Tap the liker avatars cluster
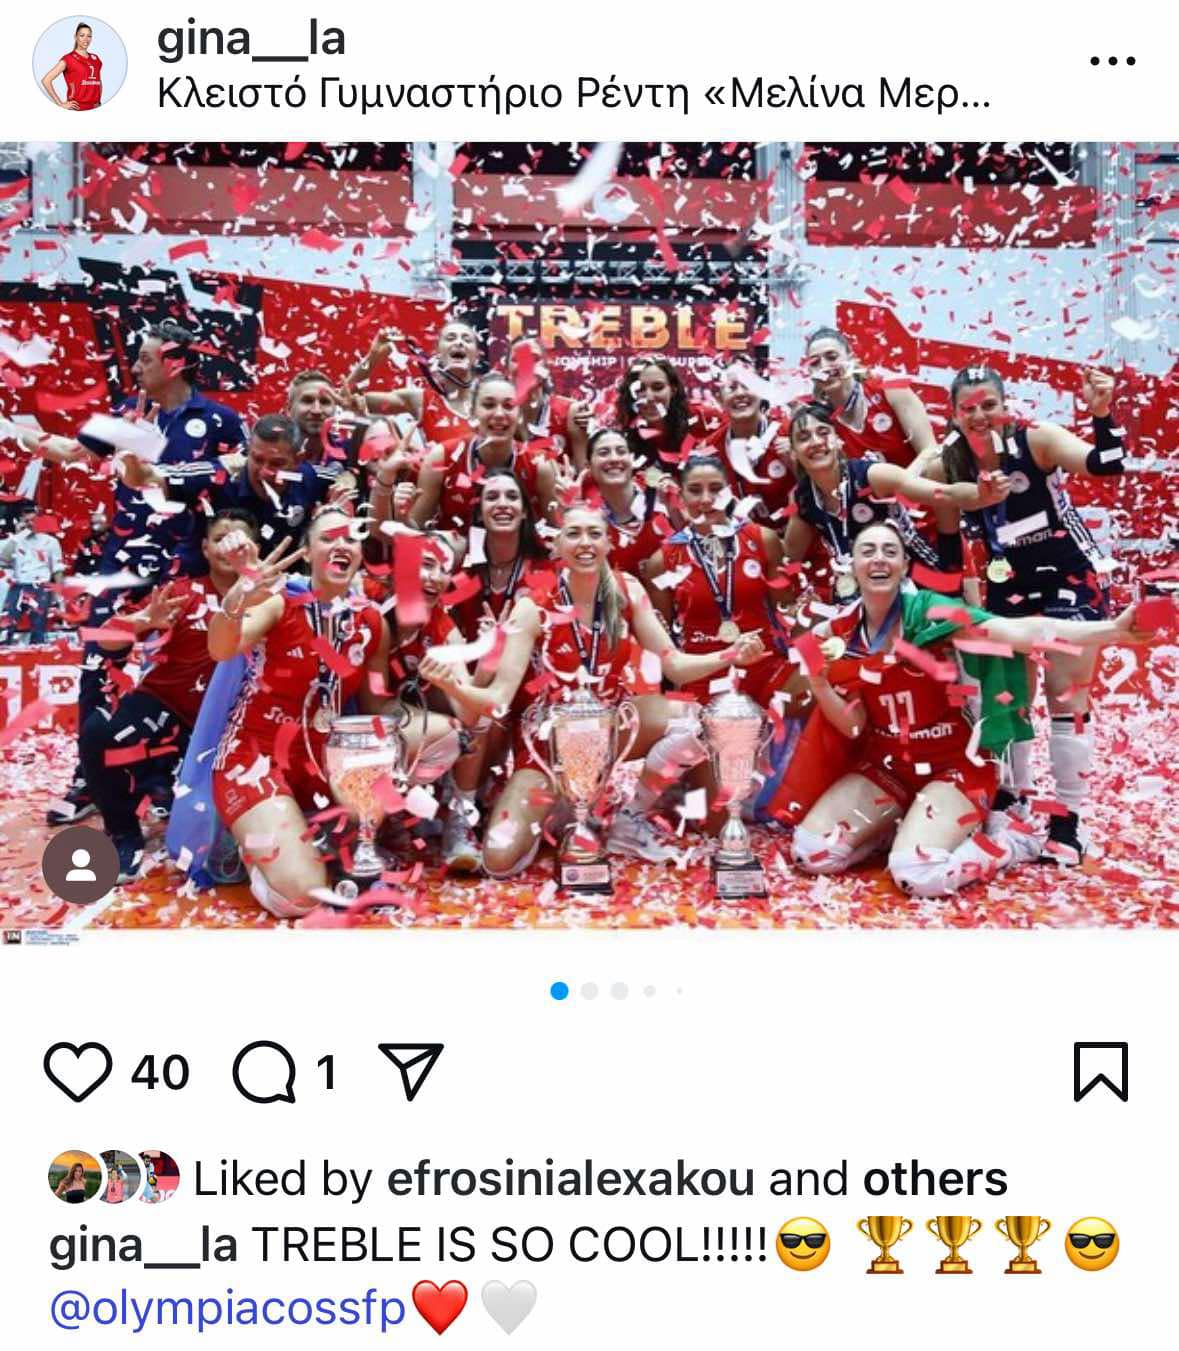This screenshot has height=1351, width=1179. [x=114, y=1176]
